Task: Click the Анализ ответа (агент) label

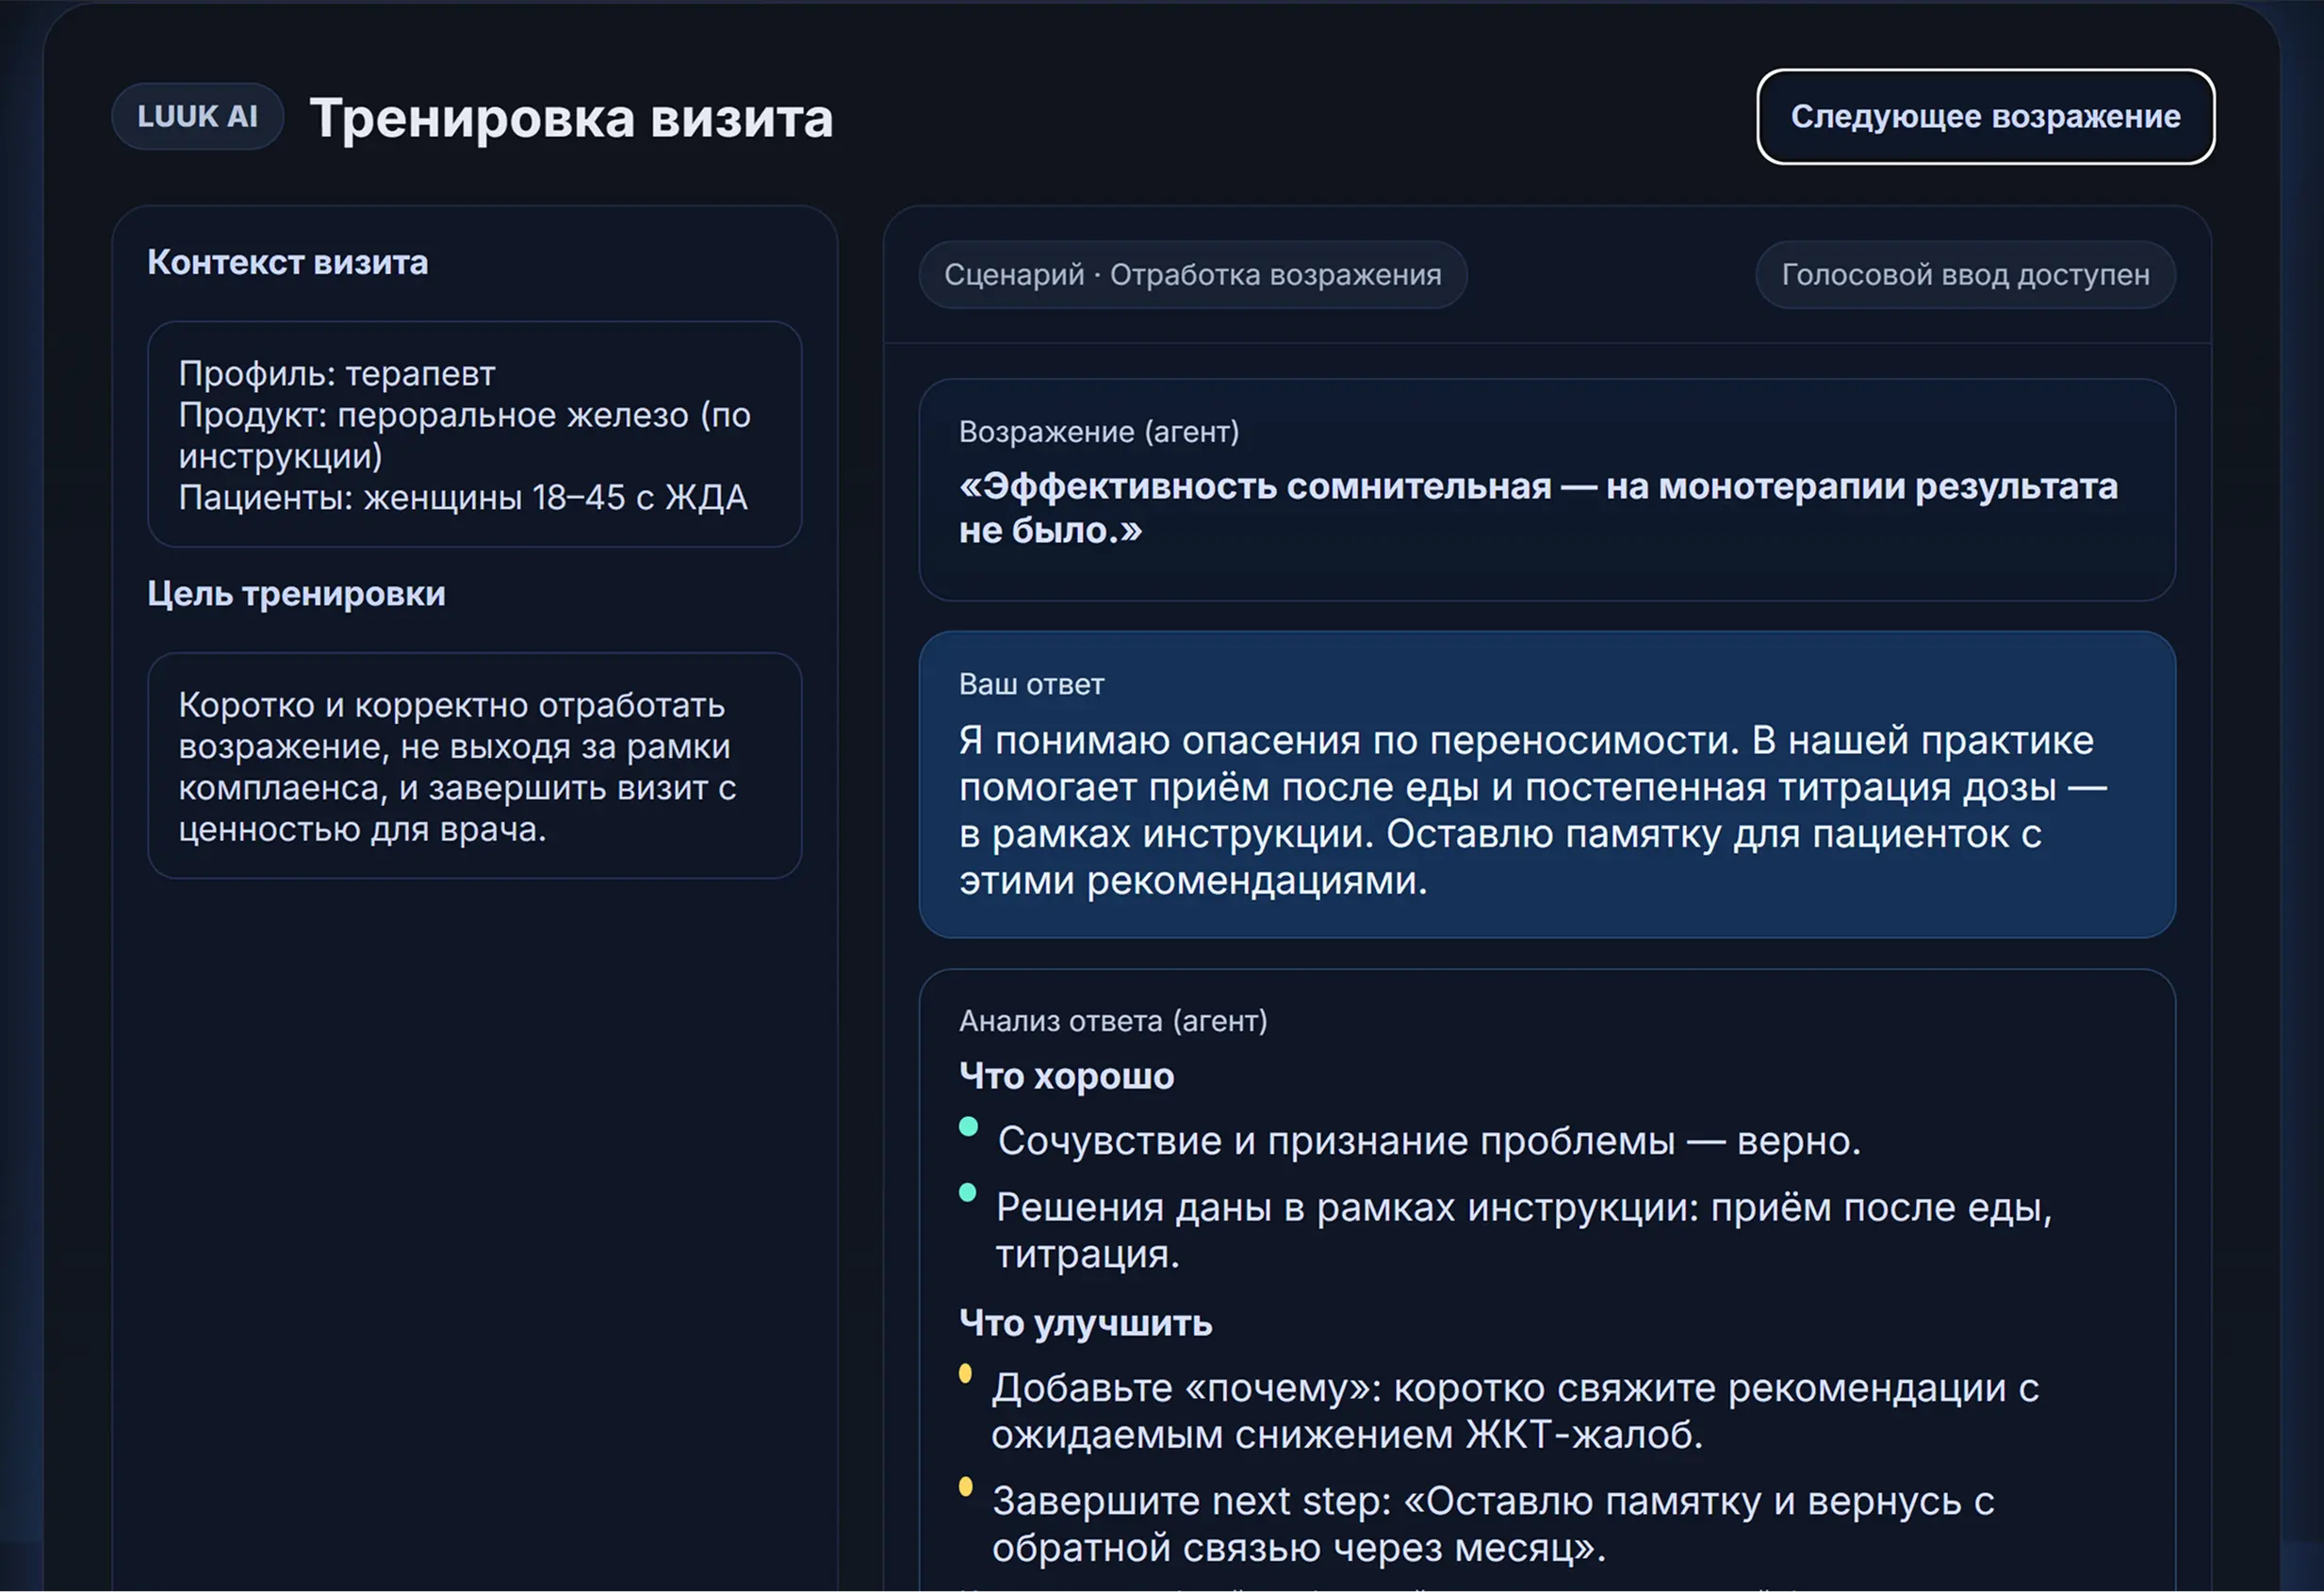Action: point(1112,1021)
